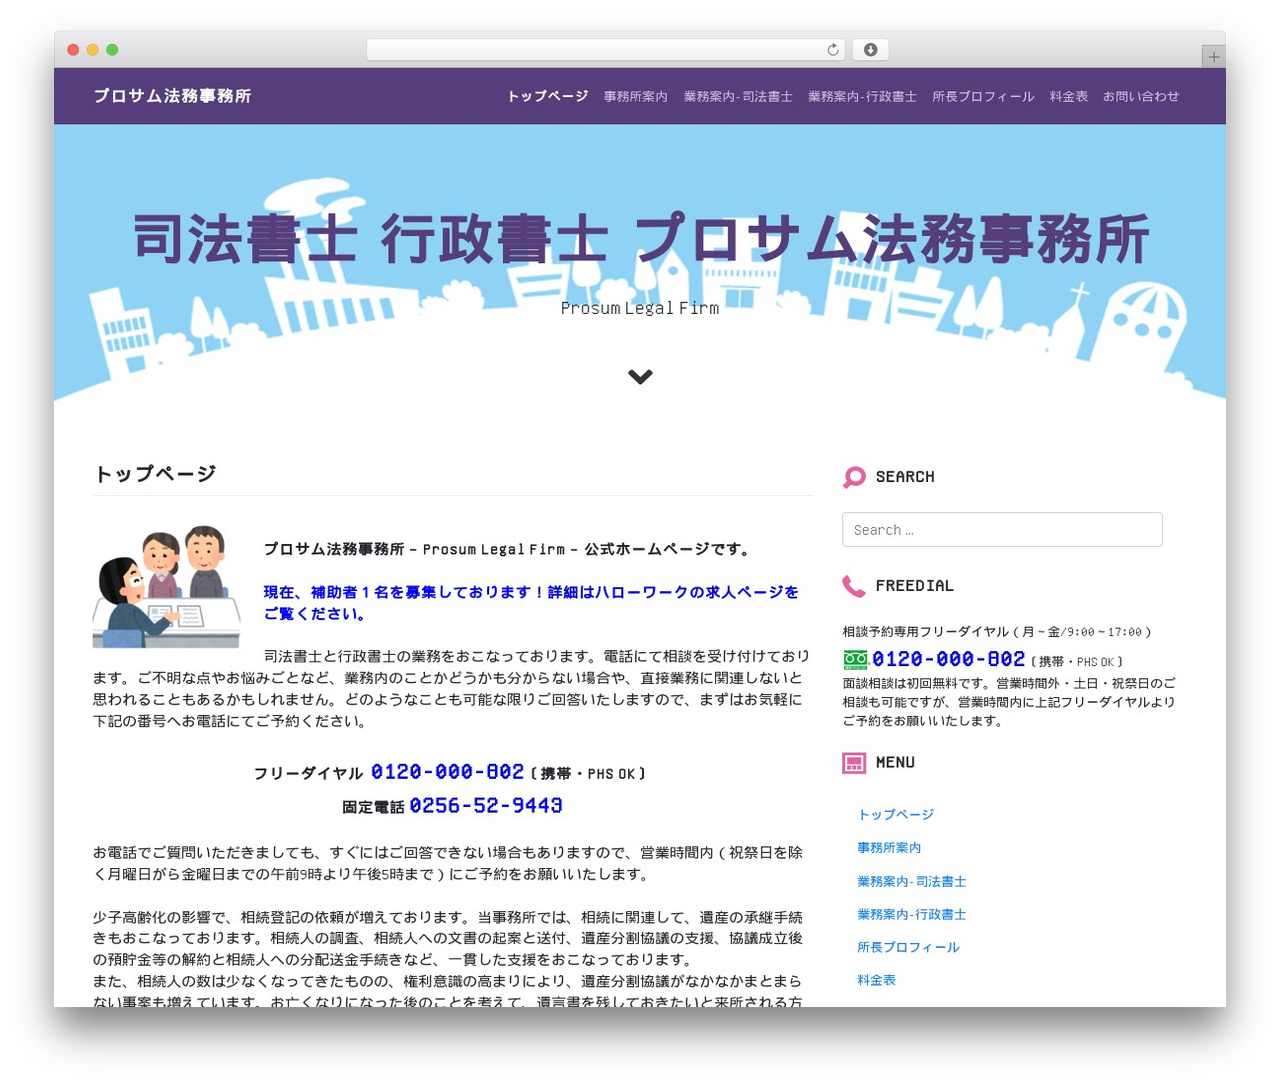Click sidebar menu link 業務案内-行政書士
Screen dimensions: 1280x1084
911,914
